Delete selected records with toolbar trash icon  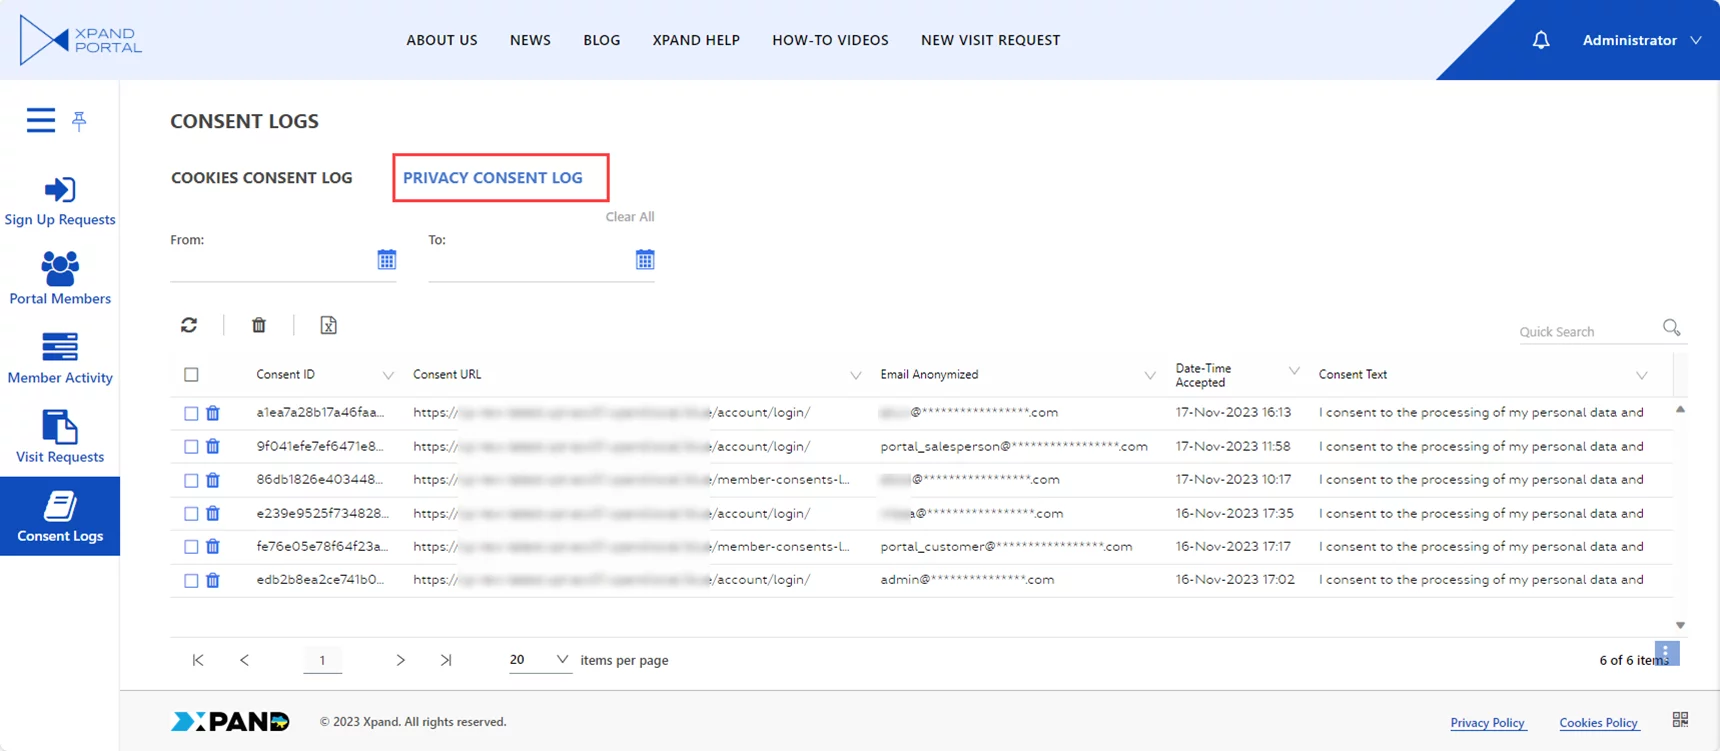(x=259, y=325)
